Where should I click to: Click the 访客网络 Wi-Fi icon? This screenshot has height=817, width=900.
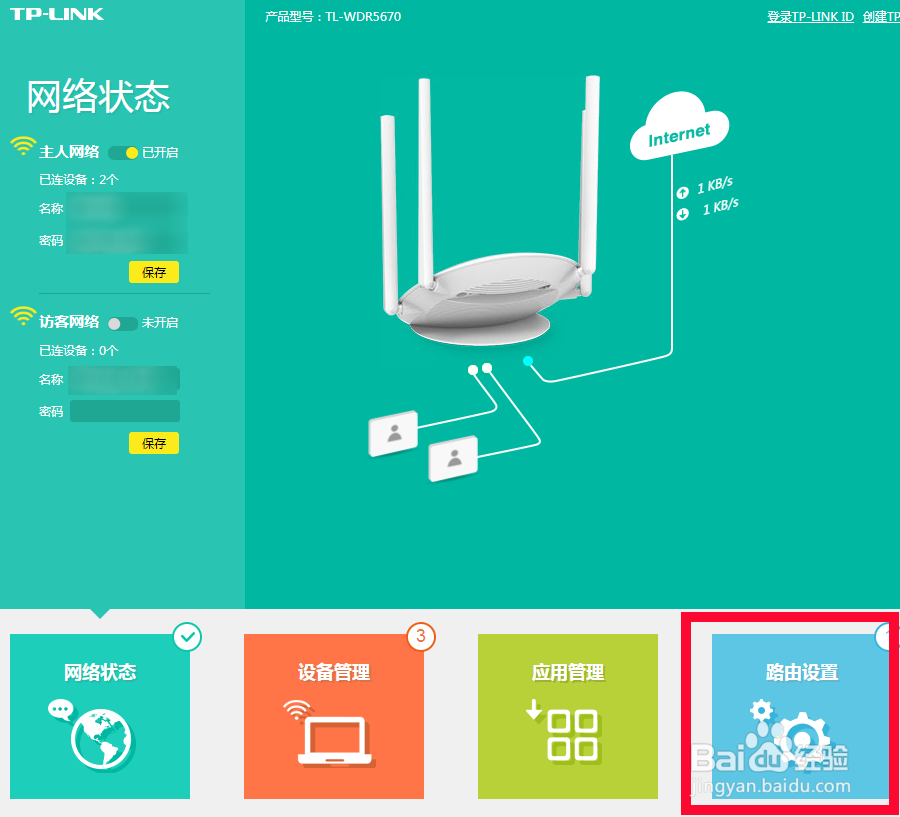coord(23,316)
